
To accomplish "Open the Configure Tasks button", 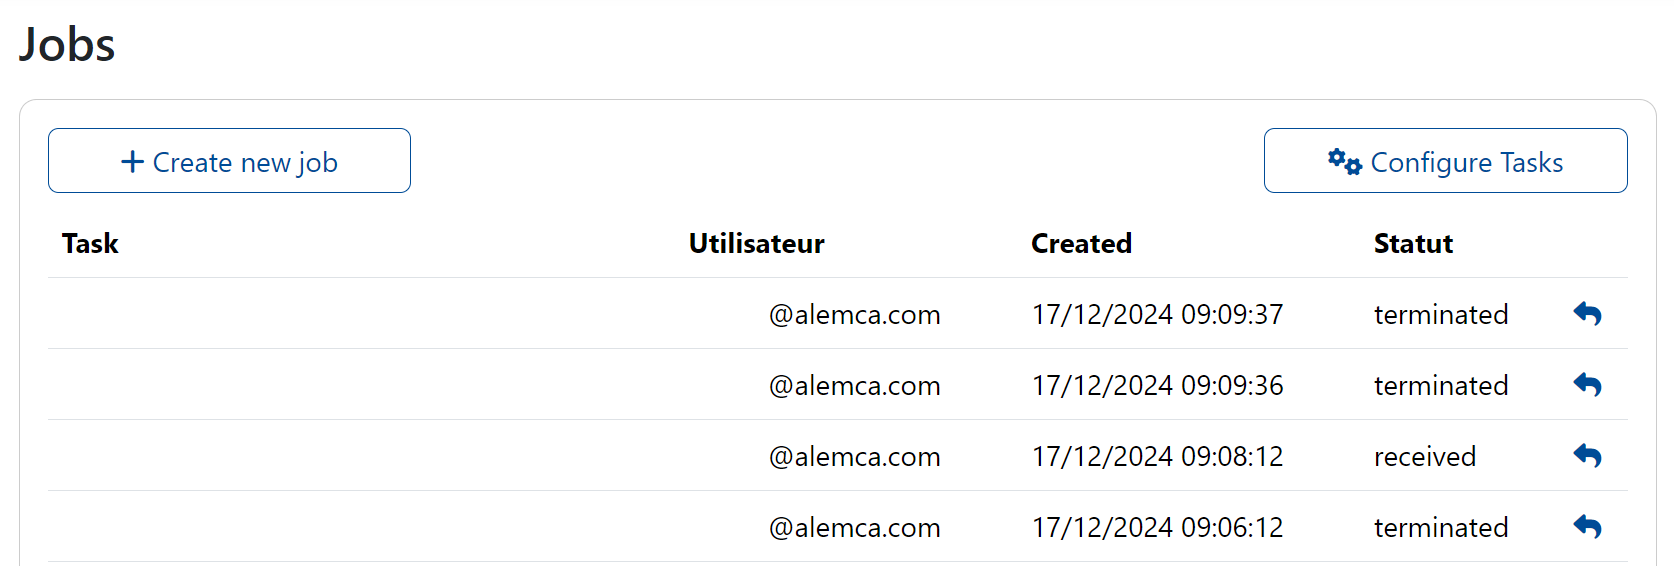I will point(1445,161).
